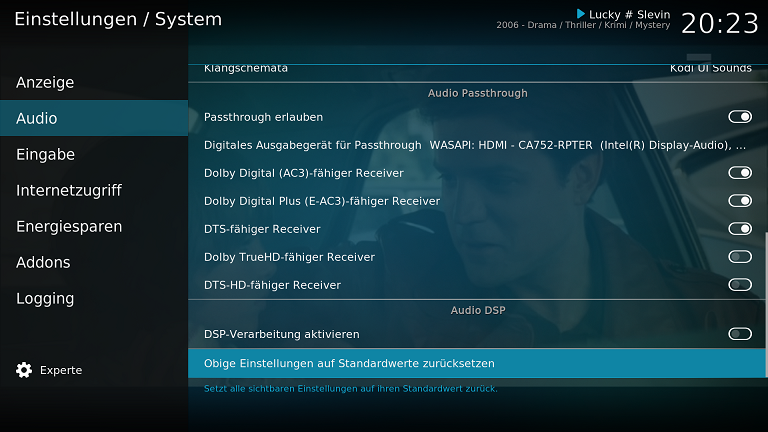Enable DTS-HD-fähiger Receiver switch

740,285
